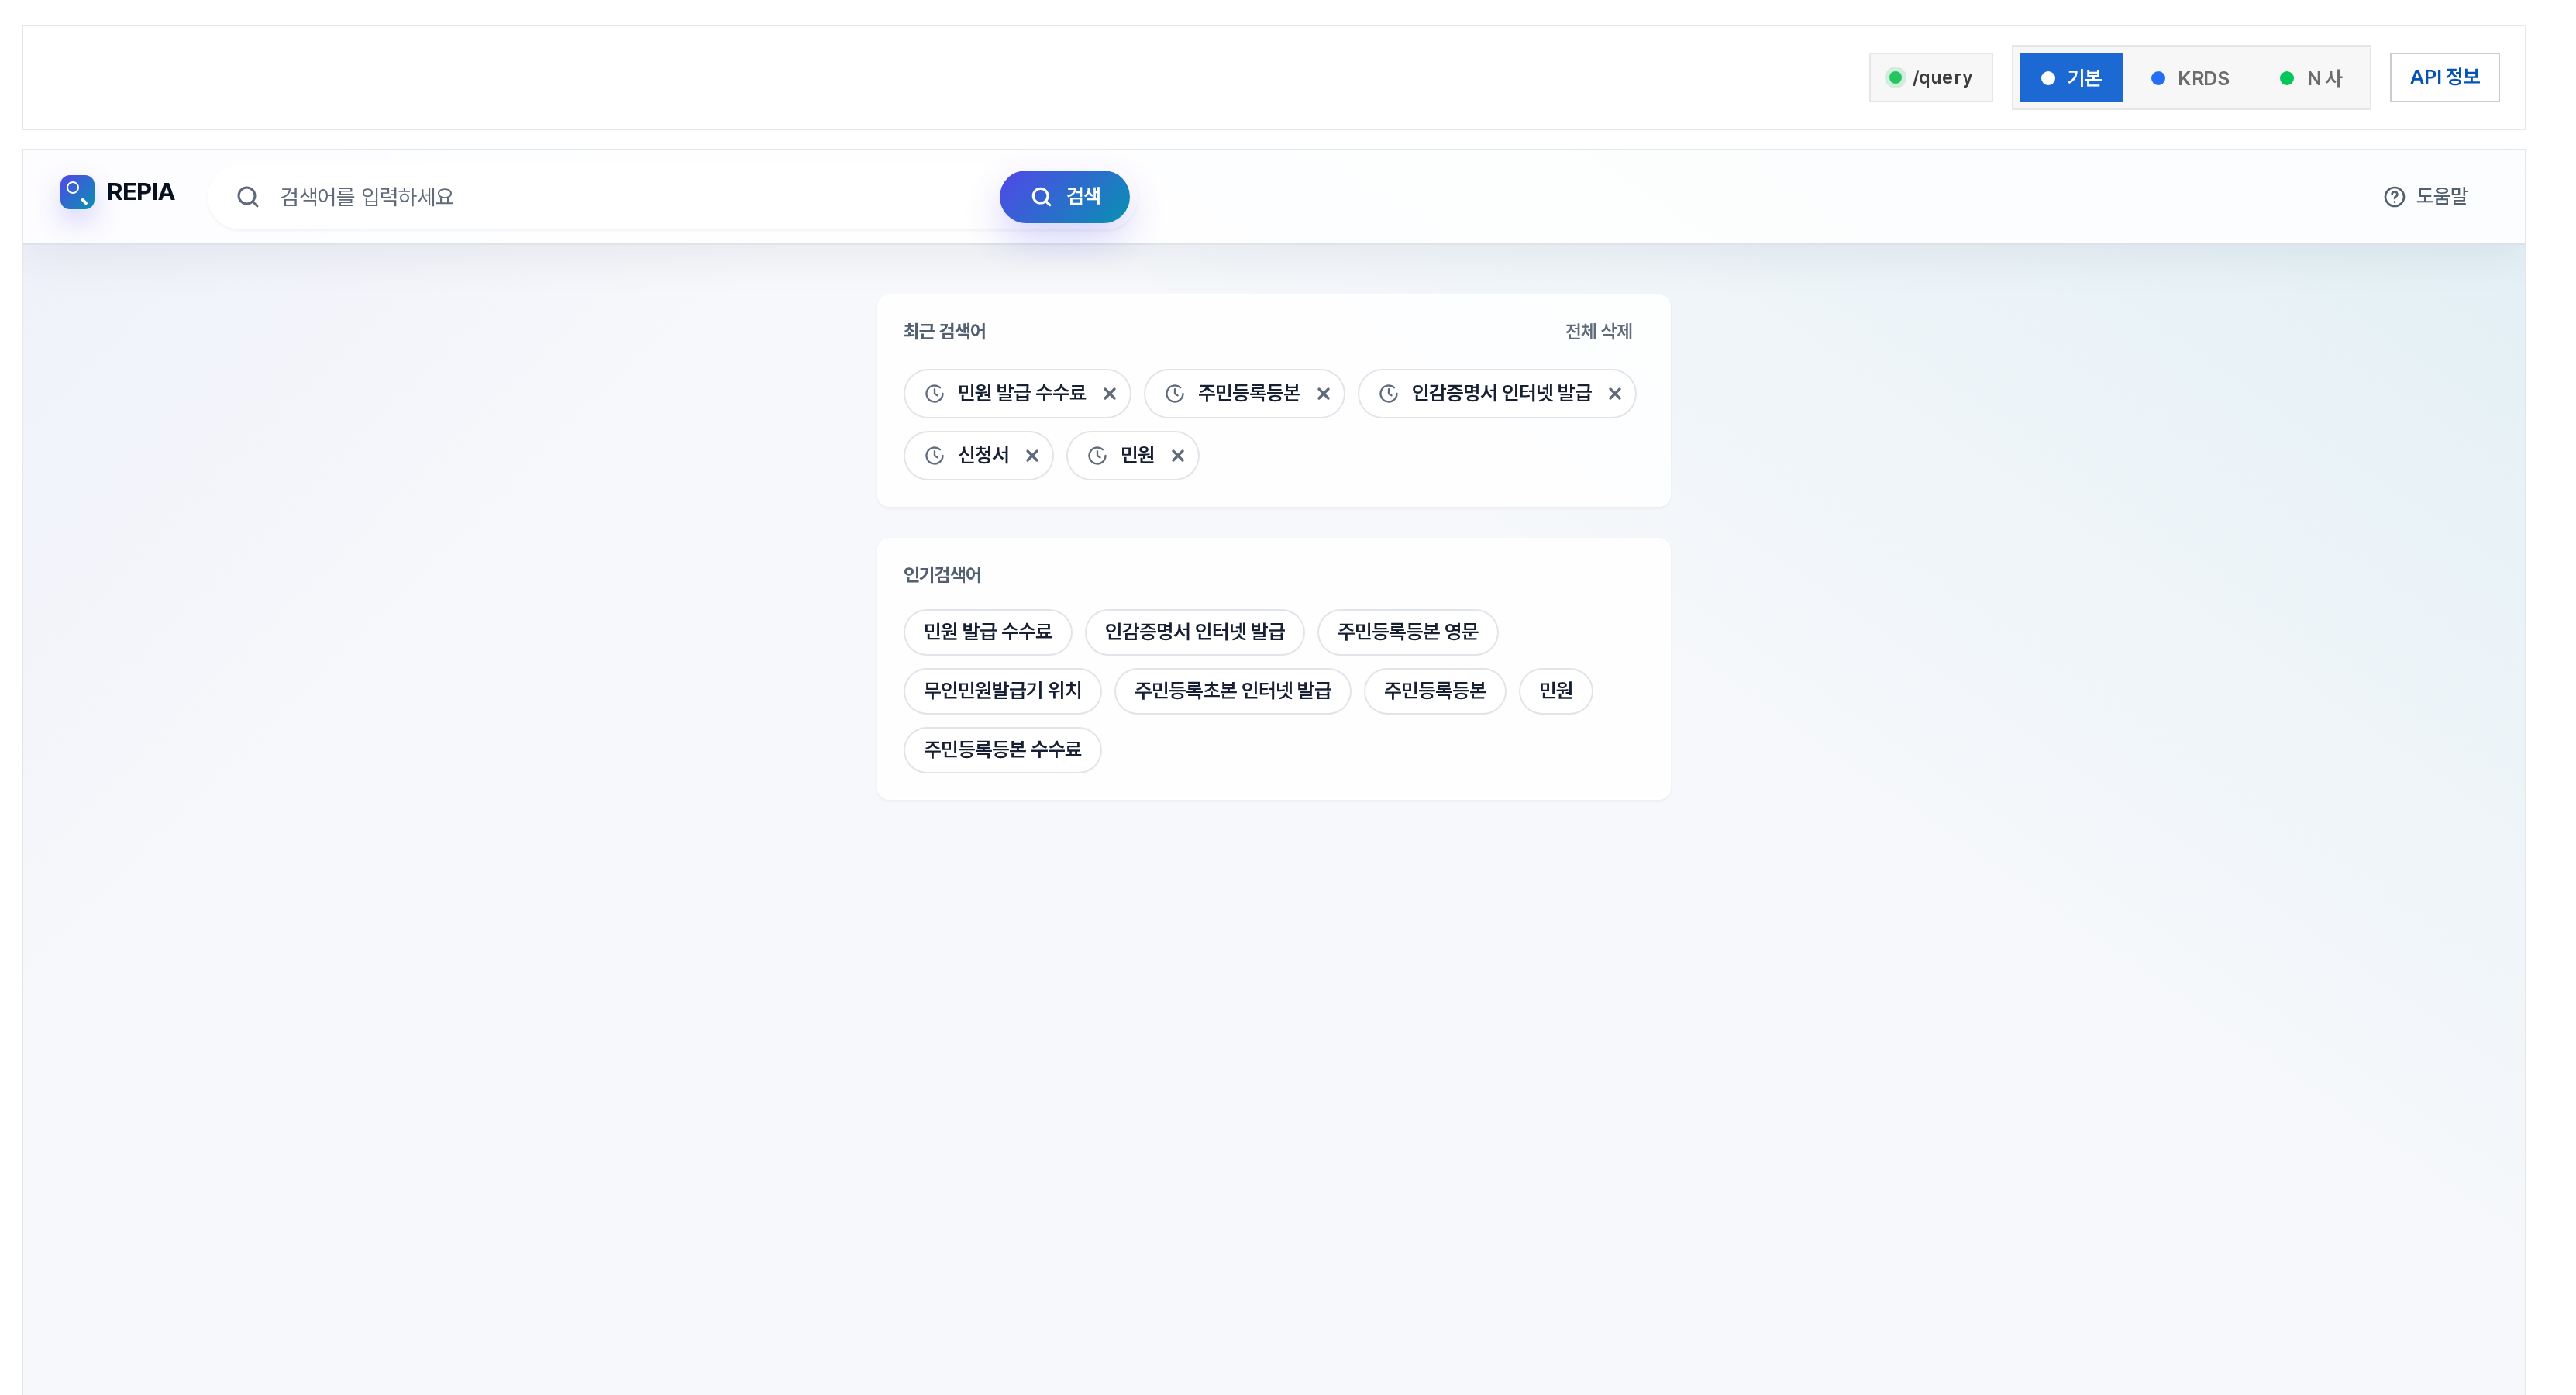Remove recent search 민원 발급 수수료
The height and width of the screenshot is (1395, 2576).
coord(1109,394)
